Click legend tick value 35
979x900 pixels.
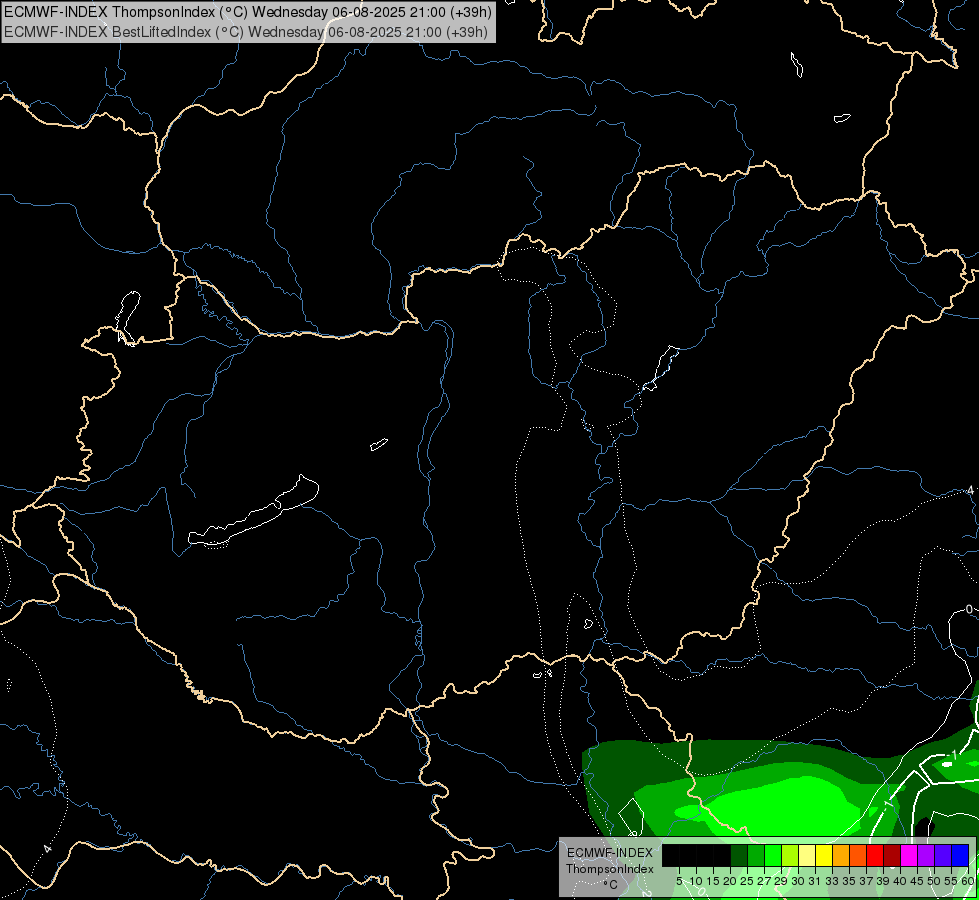849,881
